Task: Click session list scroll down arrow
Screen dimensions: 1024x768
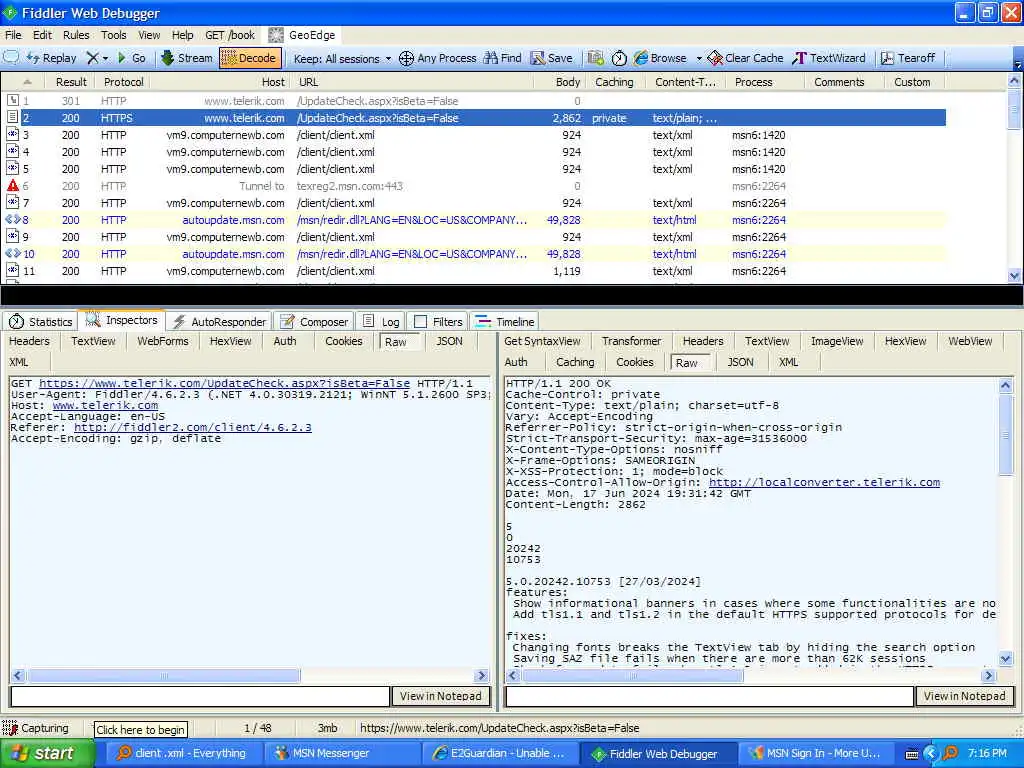Action: point(1014,276)
